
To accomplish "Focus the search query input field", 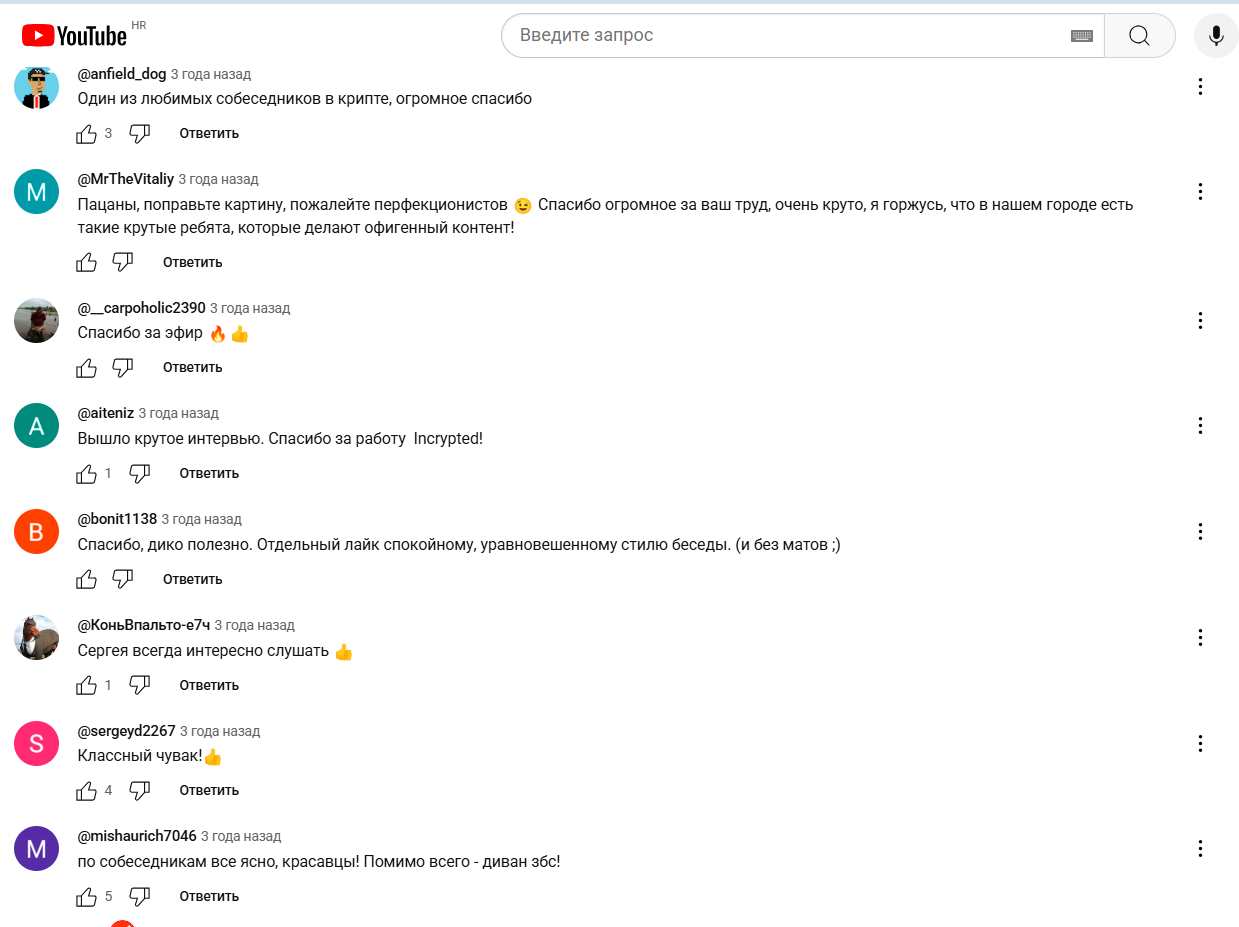I will [790, 36].
